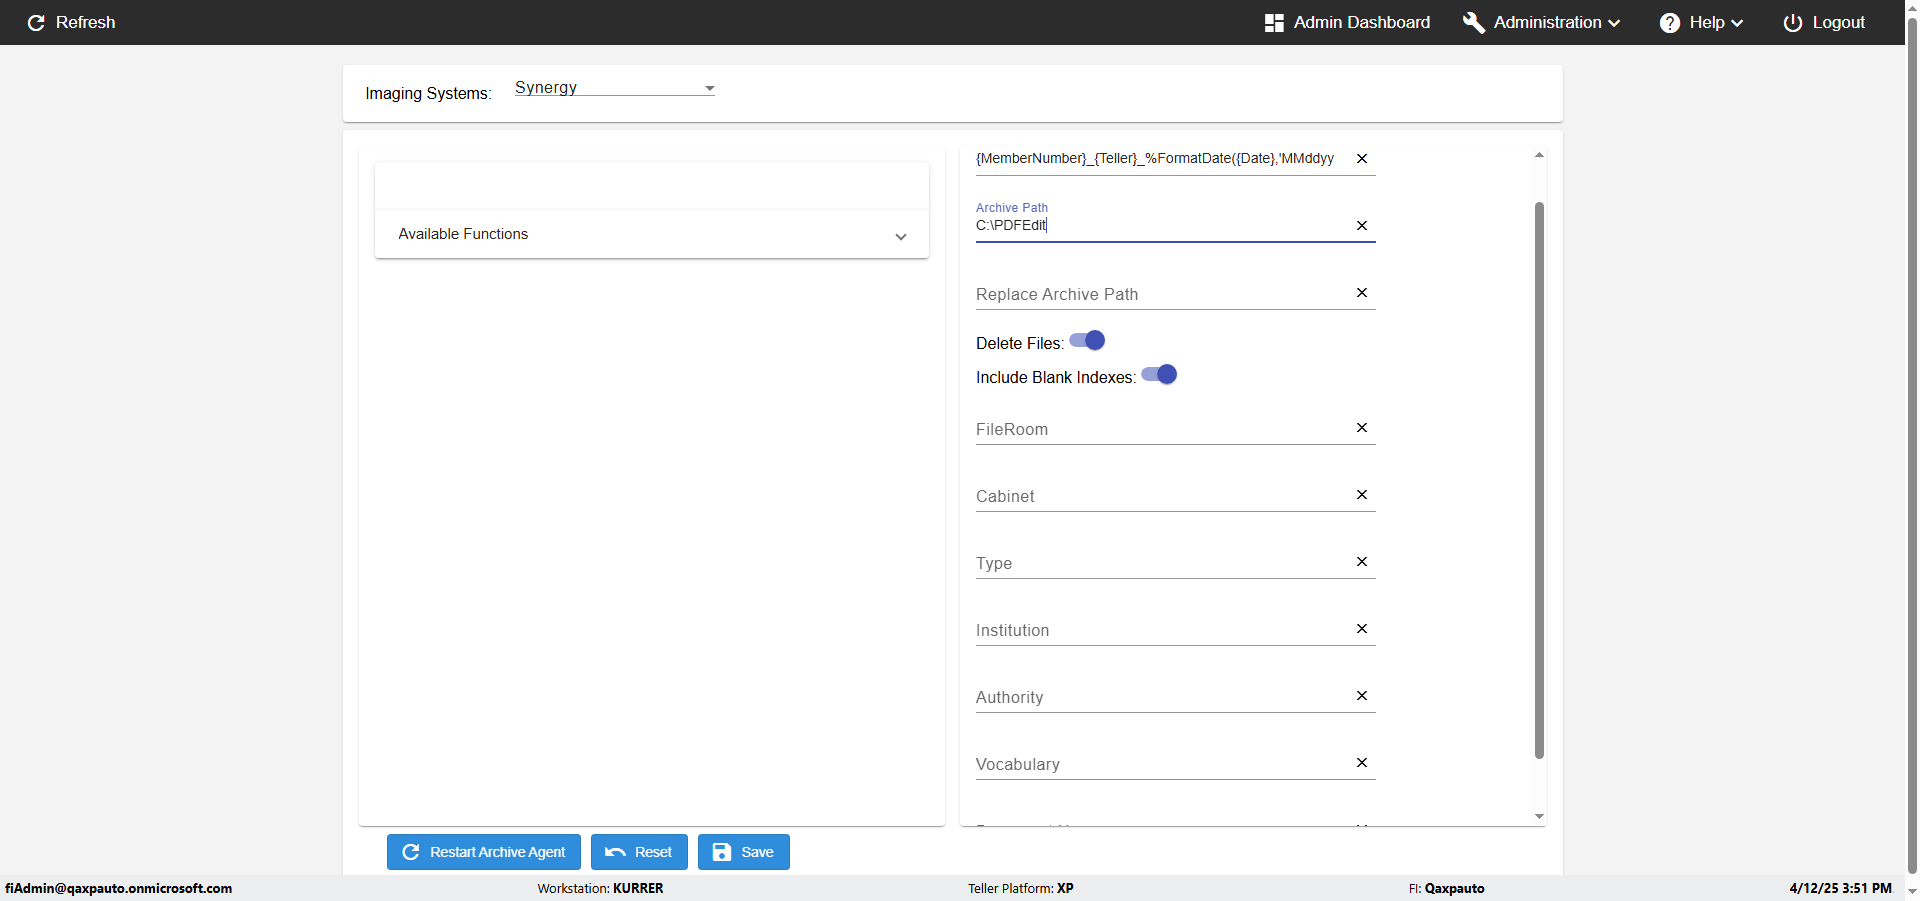Clear the Cabinet field using X icon
The image size is (1920, 901).
point(1361,495)
